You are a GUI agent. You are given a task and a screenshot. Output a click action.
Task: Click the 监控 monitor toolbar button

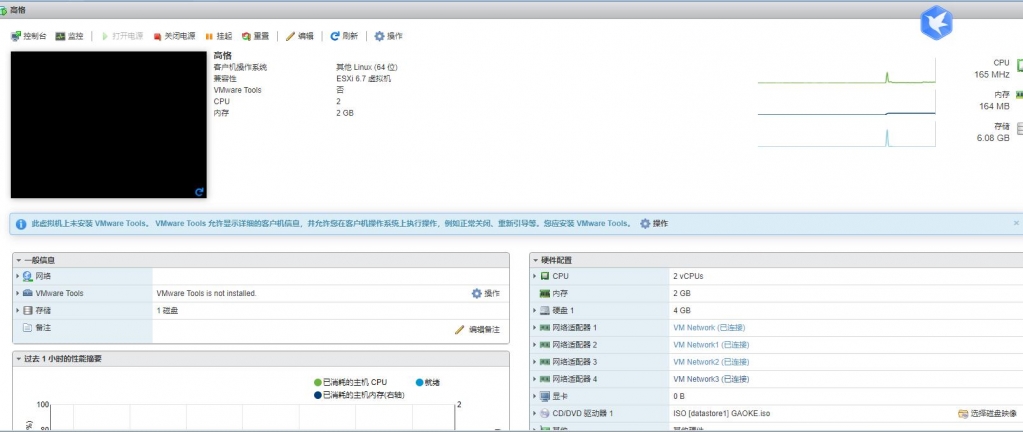click(69, 37)
